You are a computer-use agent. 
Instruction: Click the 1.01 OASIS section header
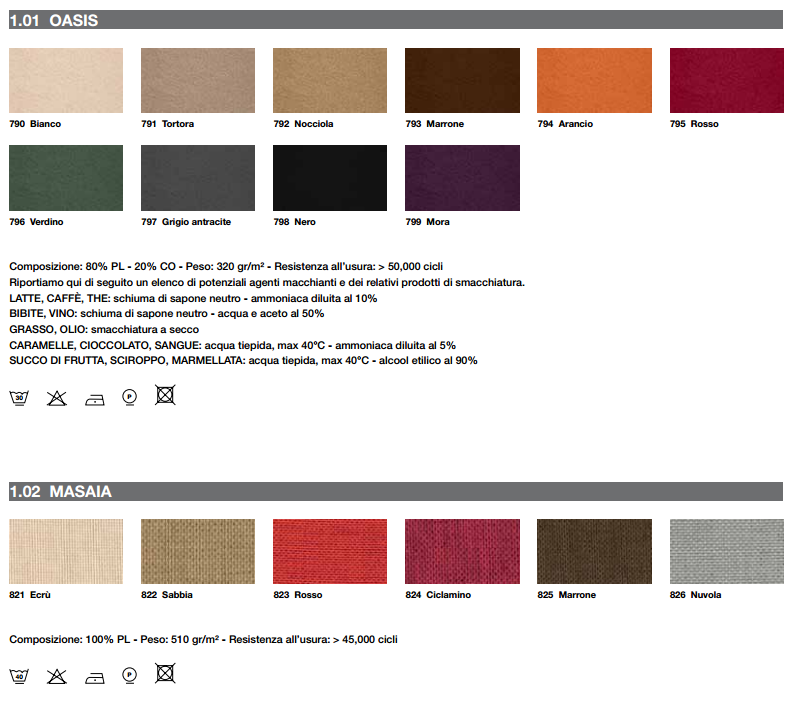[396, 20]
